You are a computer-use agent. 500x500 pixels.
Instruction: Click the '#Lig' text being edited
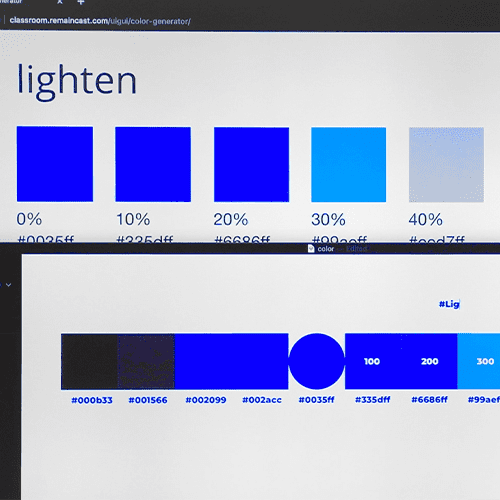point(449,304)
